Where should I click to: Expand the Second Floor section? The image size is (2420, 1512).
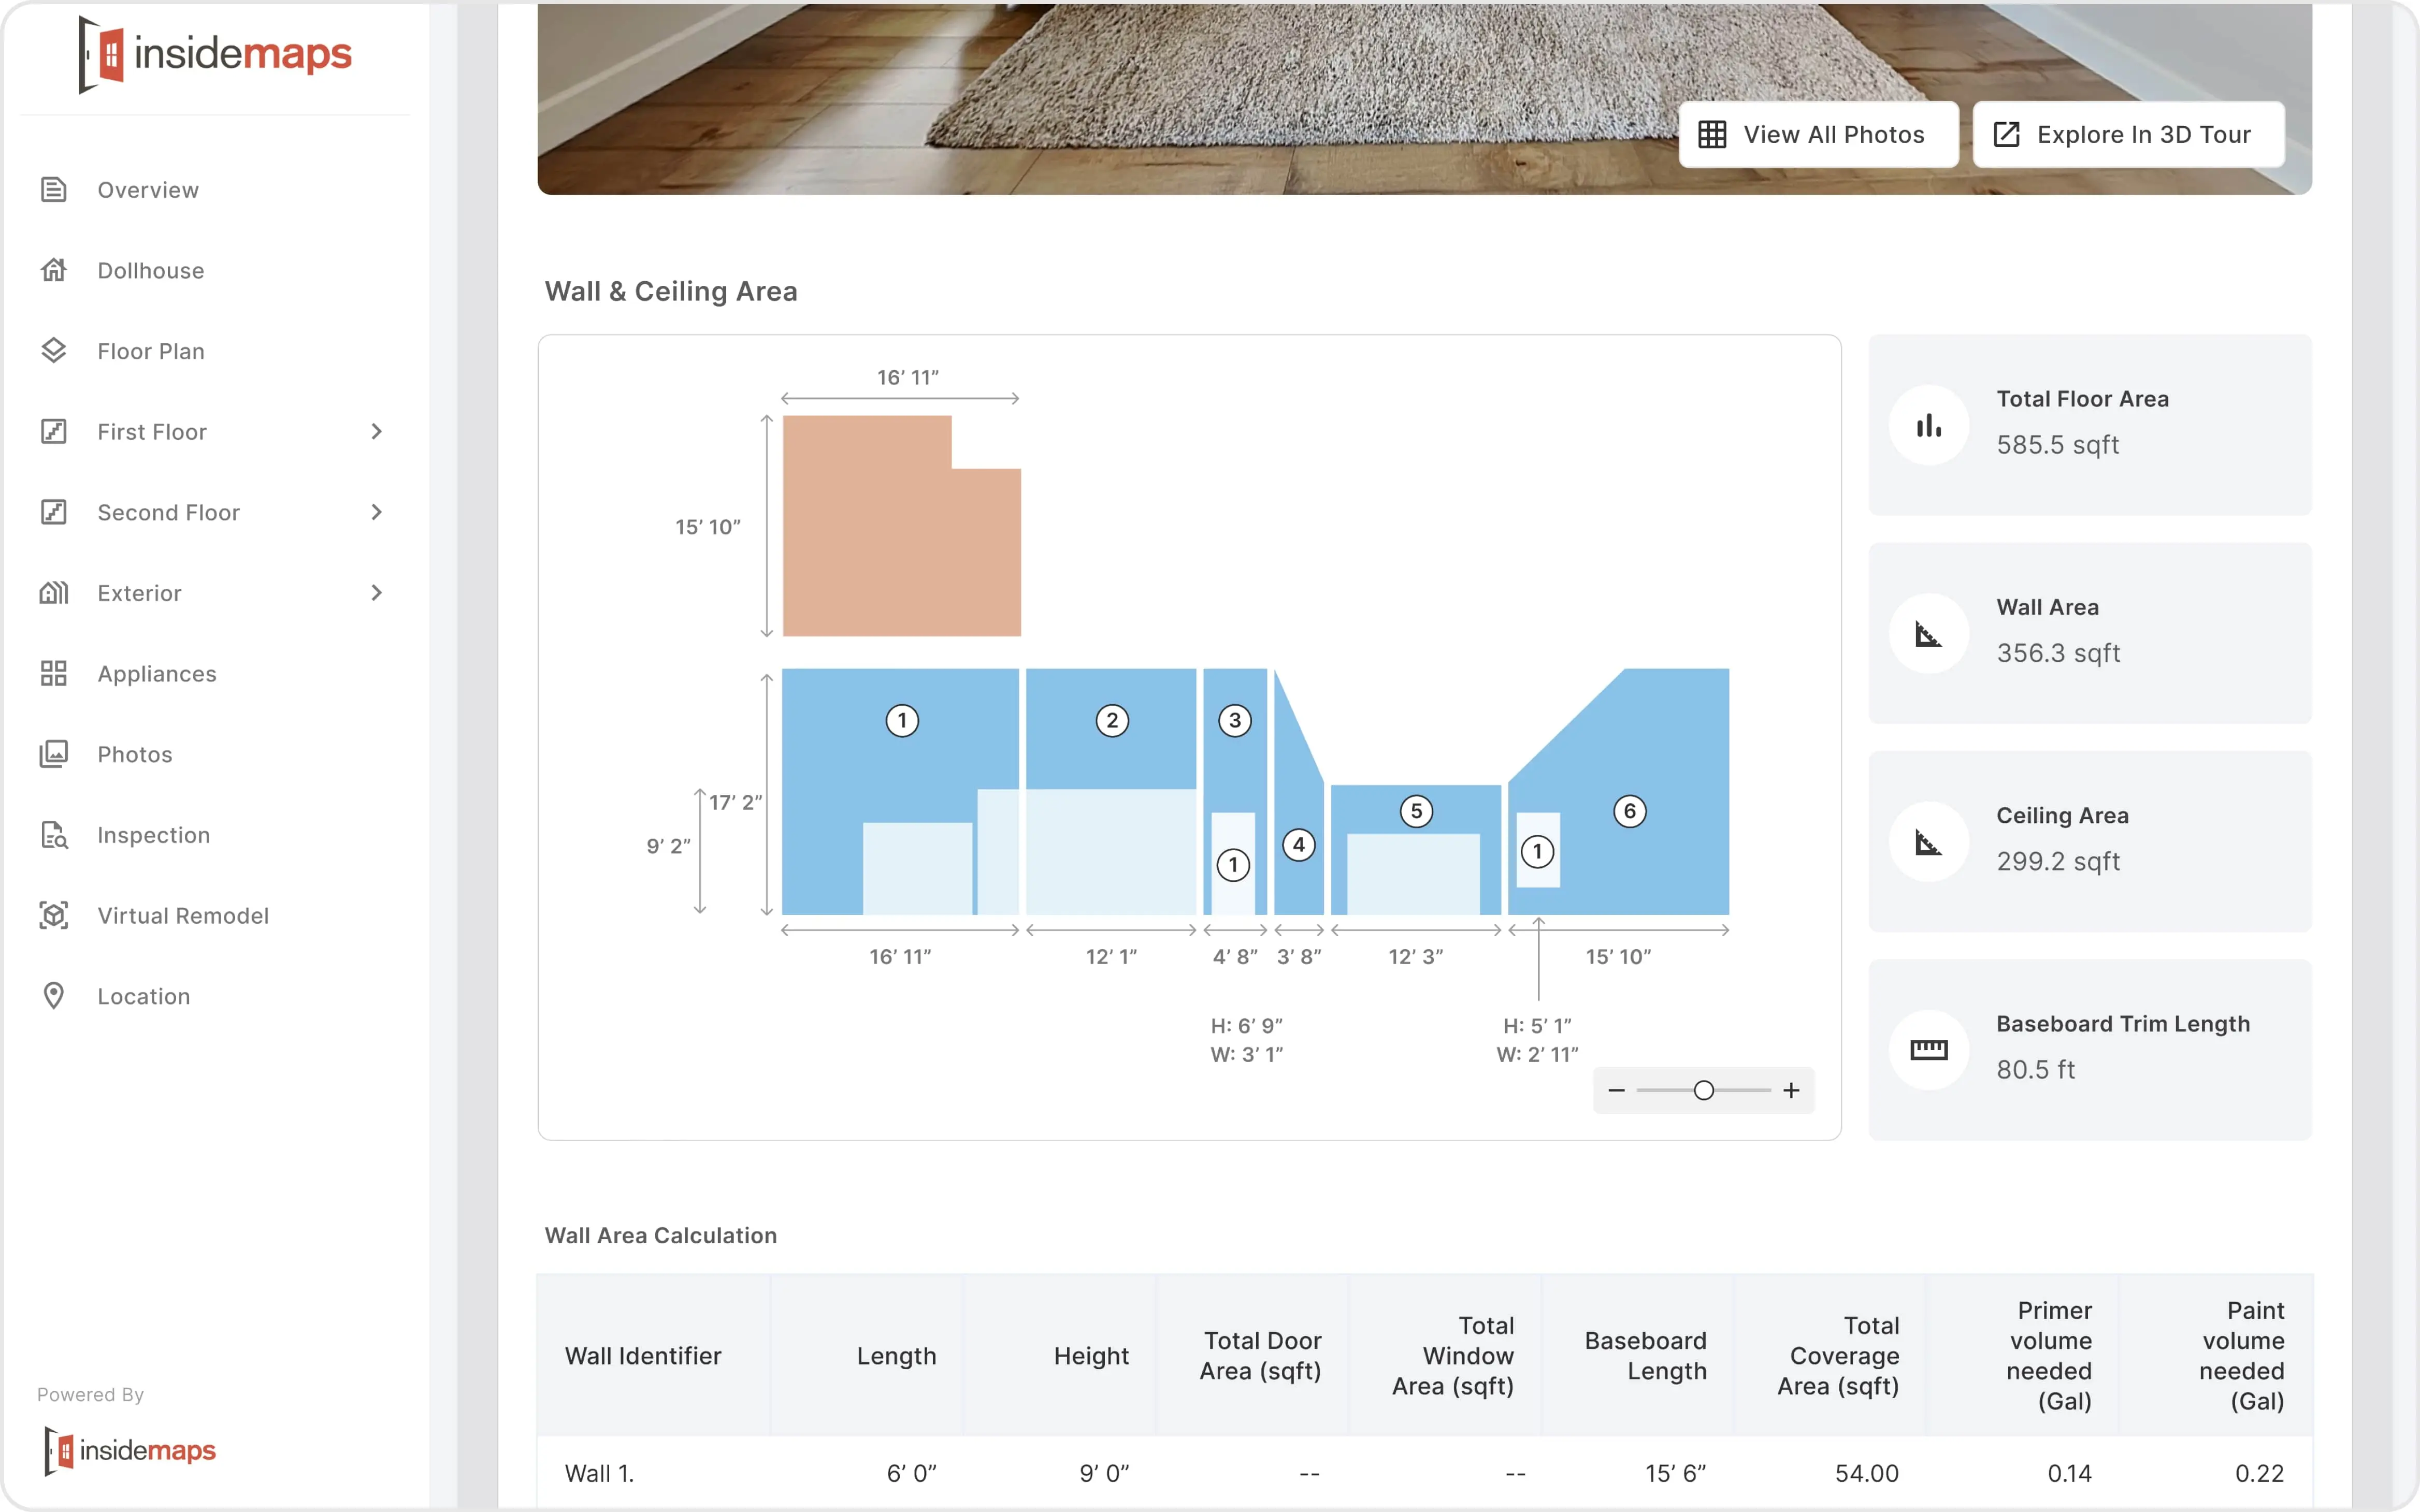click(x=376, y=512)
